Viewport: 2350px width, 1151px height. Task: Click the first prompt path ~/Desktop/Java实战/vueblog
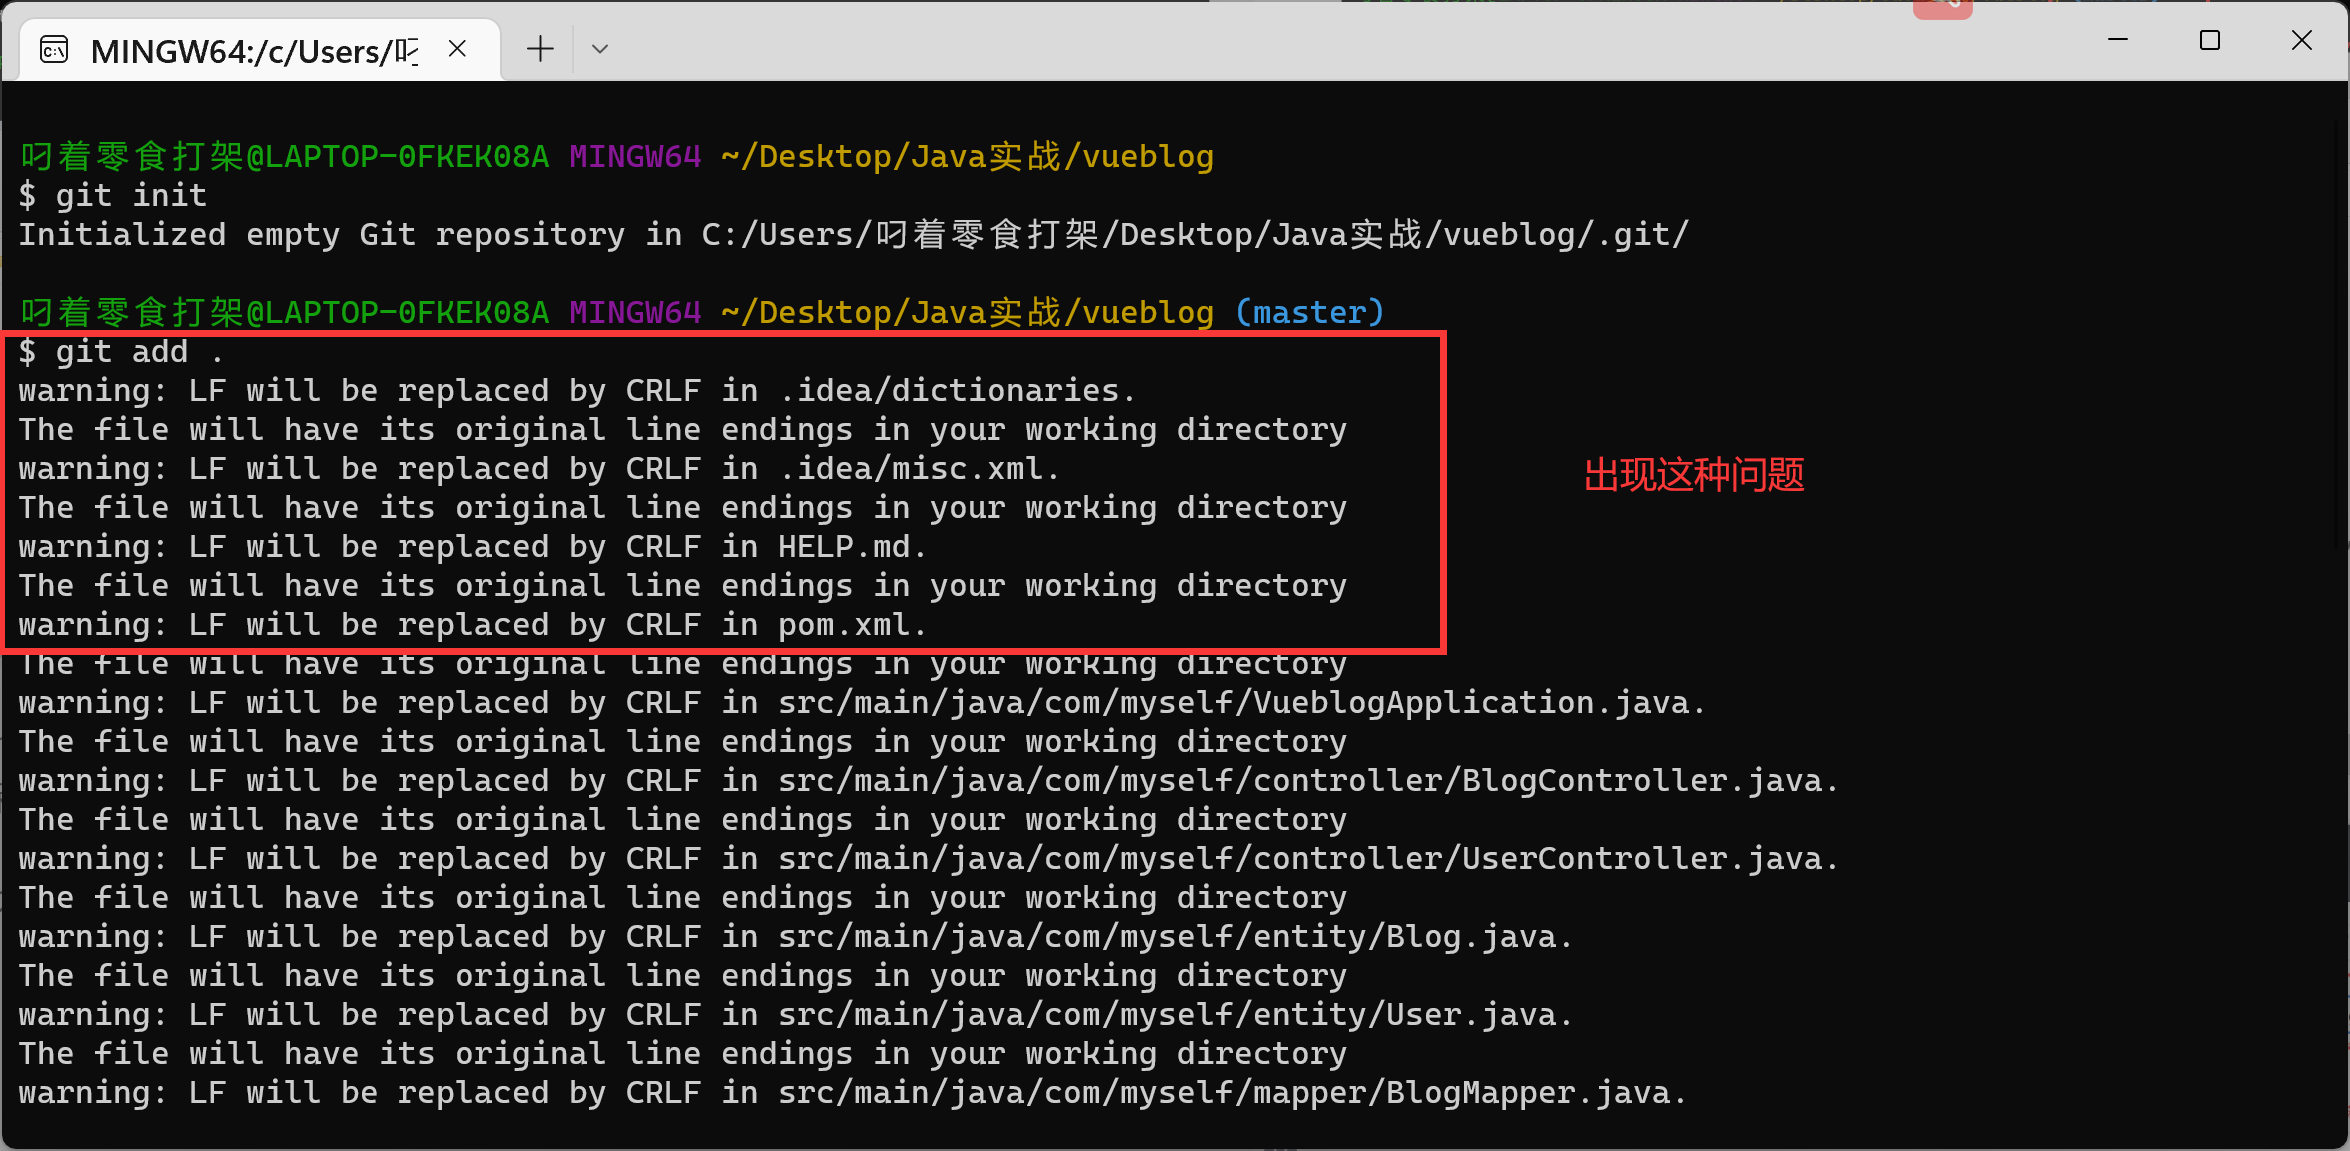click(967, 156)
